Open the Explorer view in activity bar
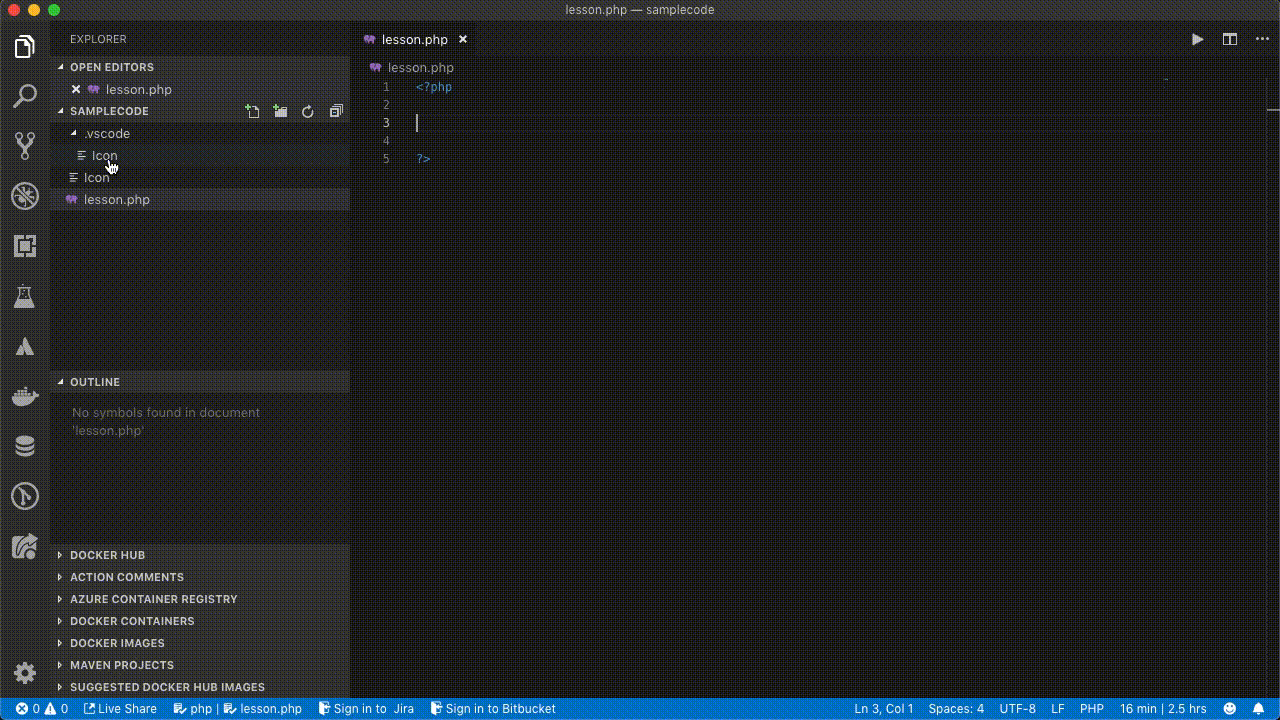Viewport: 1280px width, 720px height. tap(25, 47)
